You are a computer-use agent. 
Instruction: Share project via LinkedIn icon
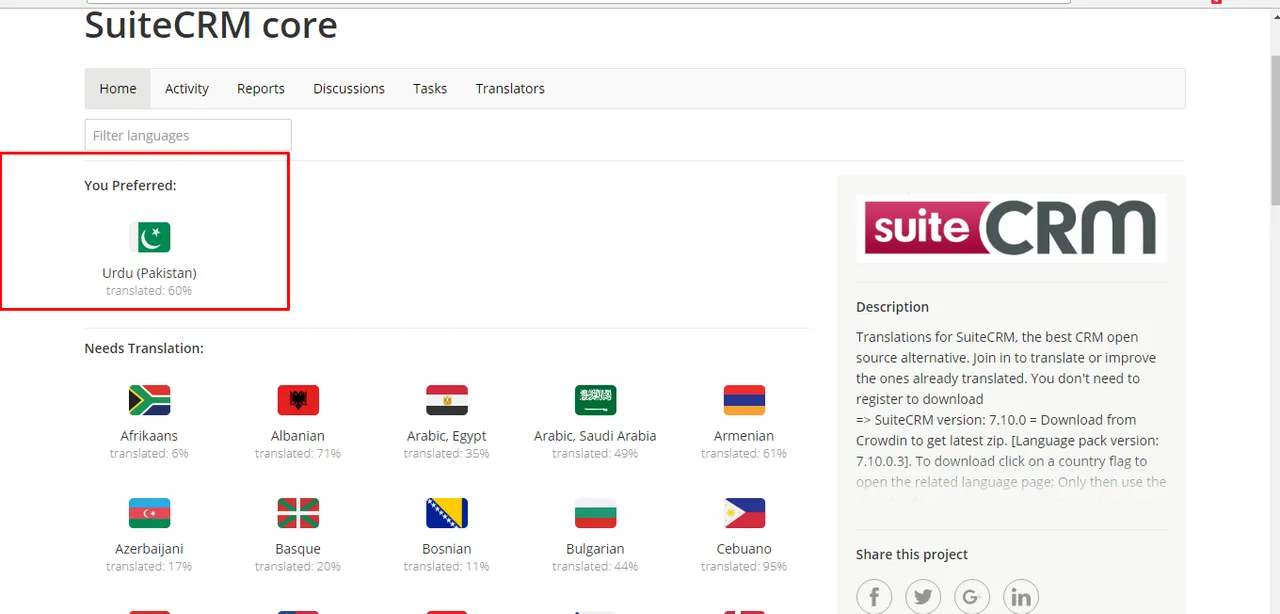(1021, 597)
